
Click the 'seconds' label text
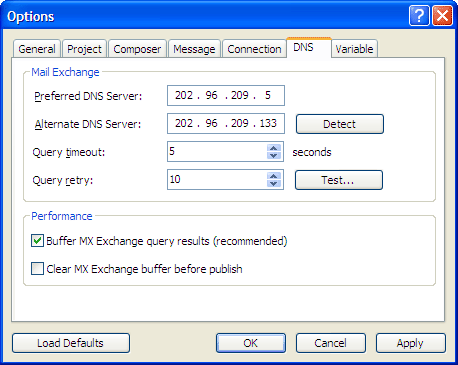click(312, 152)
